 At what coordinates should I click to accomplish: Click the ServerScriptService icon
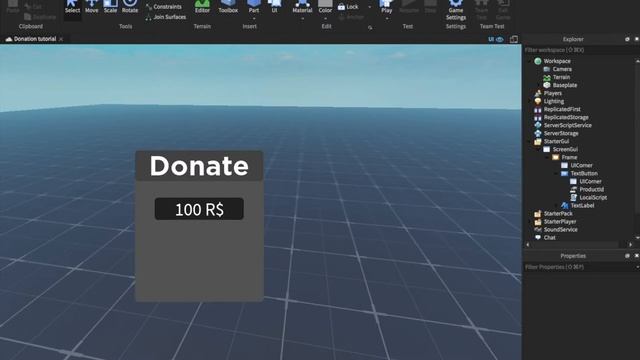(x=538, y=125)
